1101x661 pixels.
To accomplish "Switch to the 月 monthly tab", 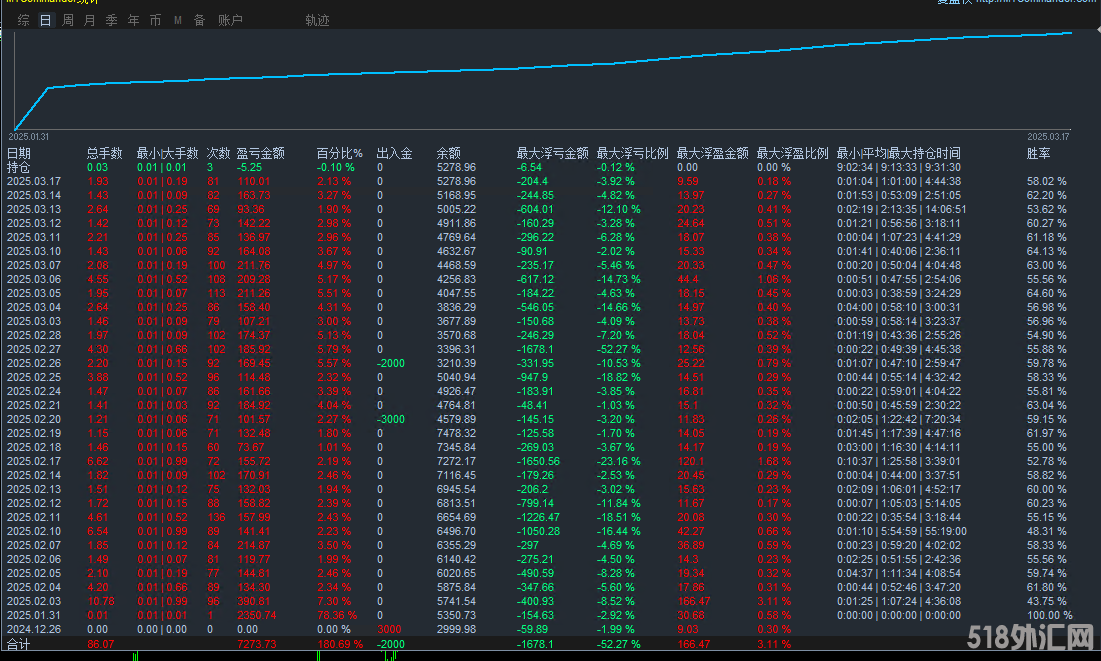I will point(90,20).
